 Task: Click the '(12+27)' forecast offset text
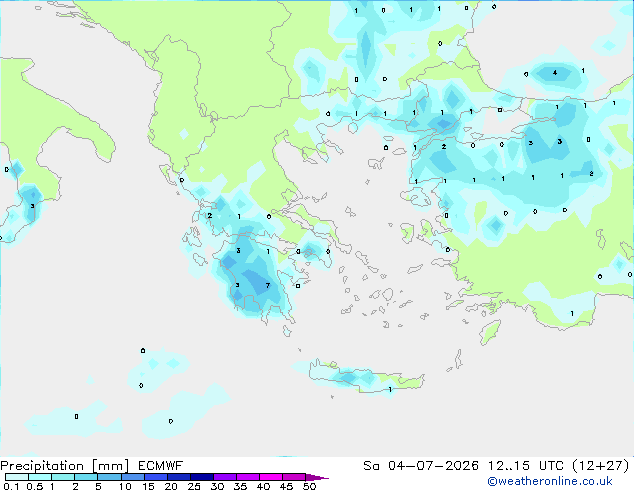[601, 466]
